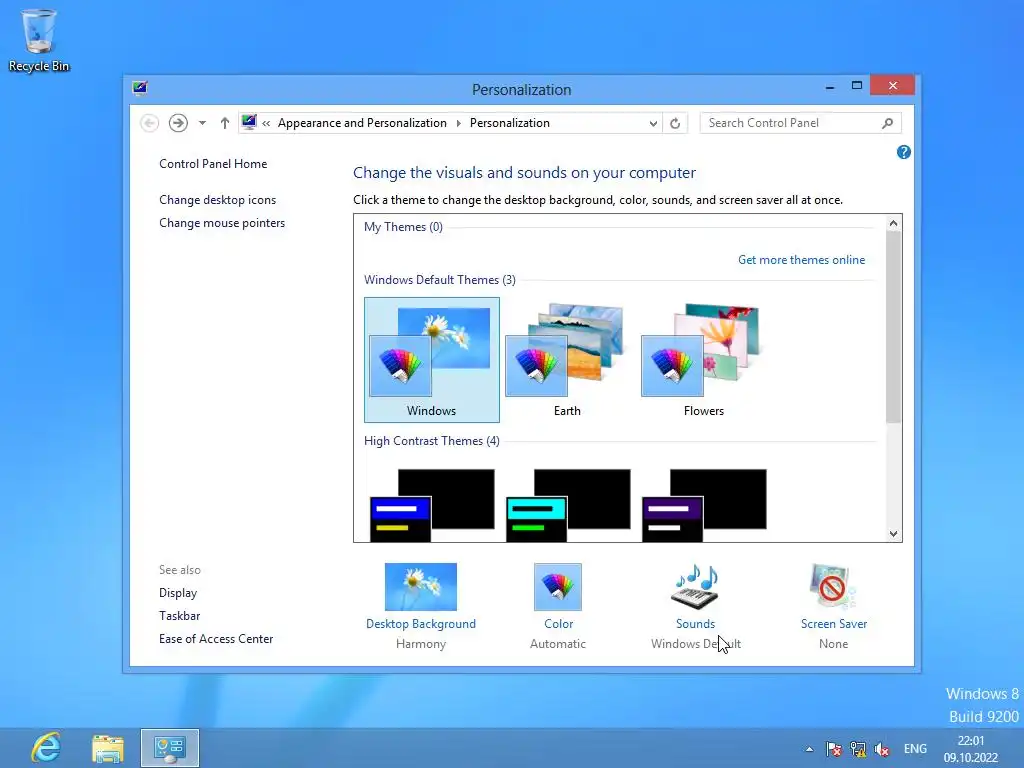
Task: Open the taskbar clock and date
Action: click(970, 749)
